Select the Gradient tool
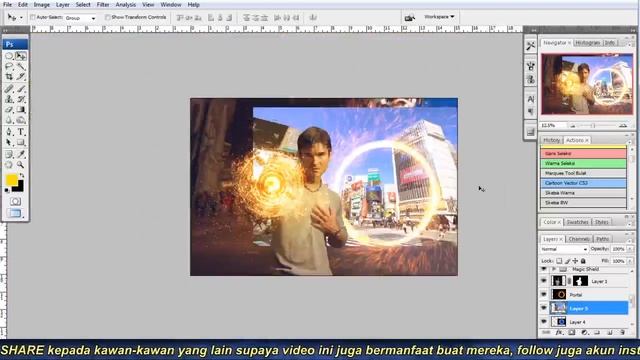This screenshot has height=360, width=640. (x=21, y=109)
